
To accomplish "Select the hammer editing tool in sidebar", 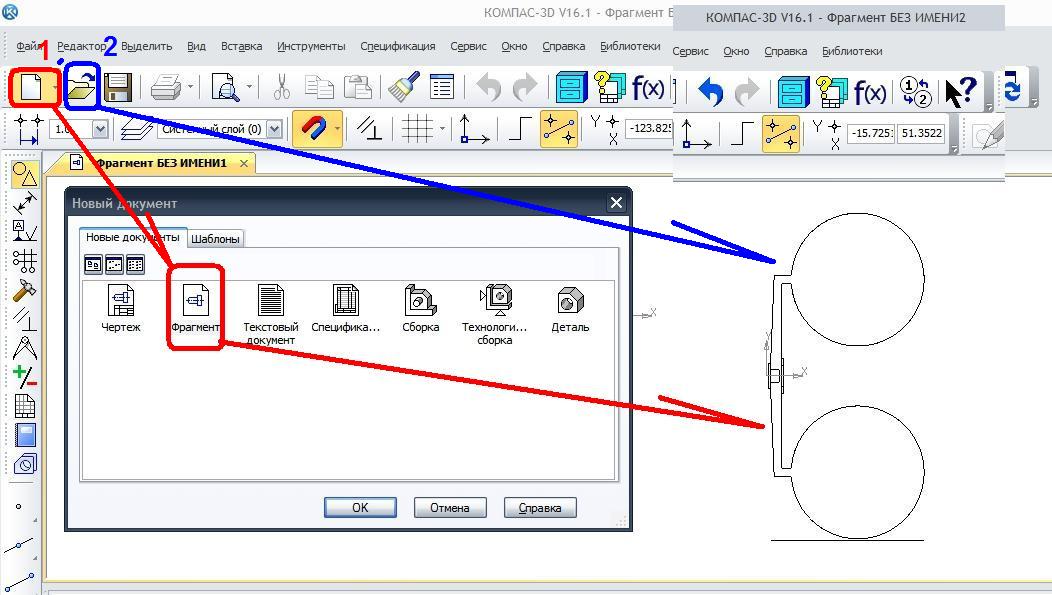I will click(25, 290).
